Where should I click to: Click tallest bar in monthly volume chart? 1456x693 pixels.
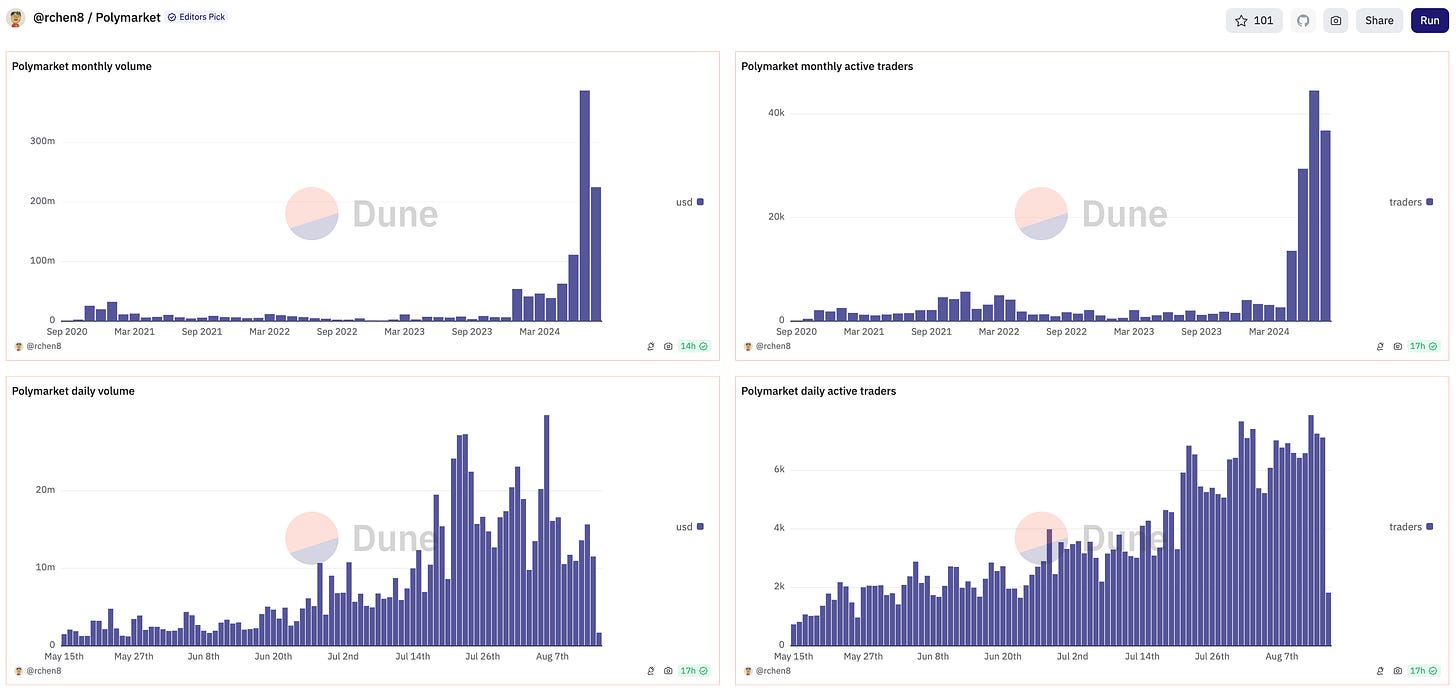tap(585, 206)
